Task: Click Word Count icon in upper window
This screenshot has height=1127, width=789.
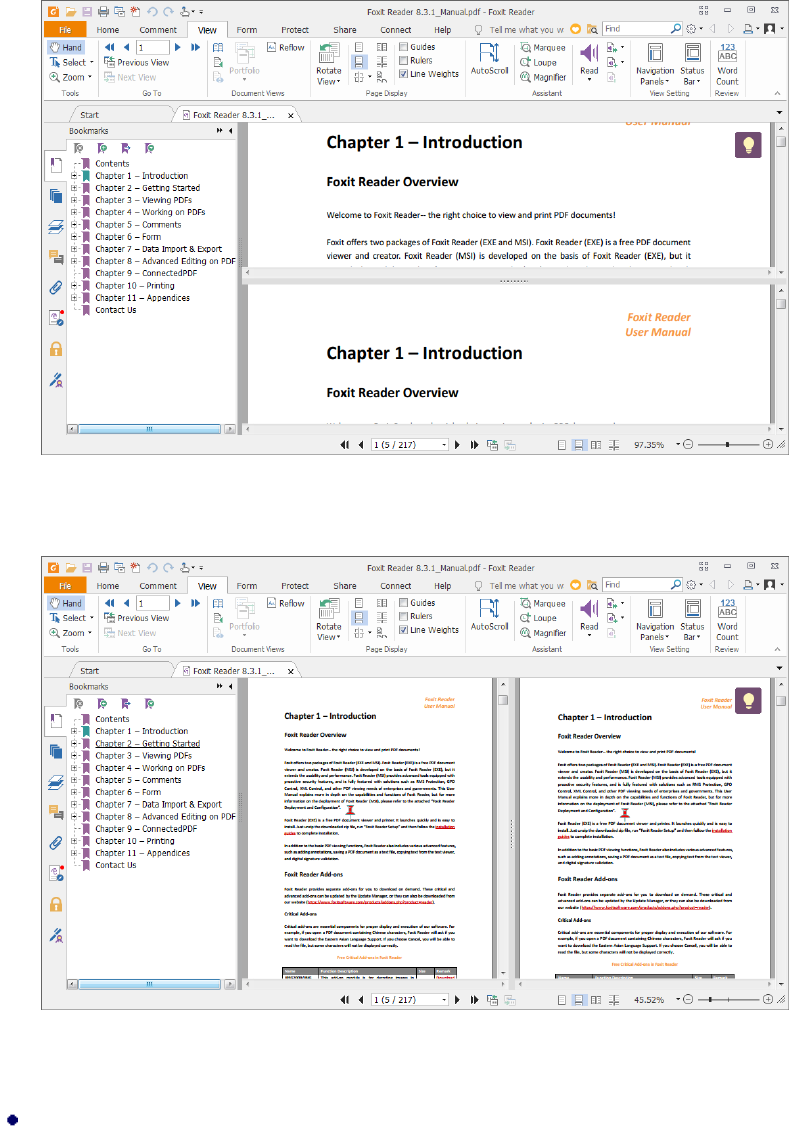Action: tap(727, 63)
